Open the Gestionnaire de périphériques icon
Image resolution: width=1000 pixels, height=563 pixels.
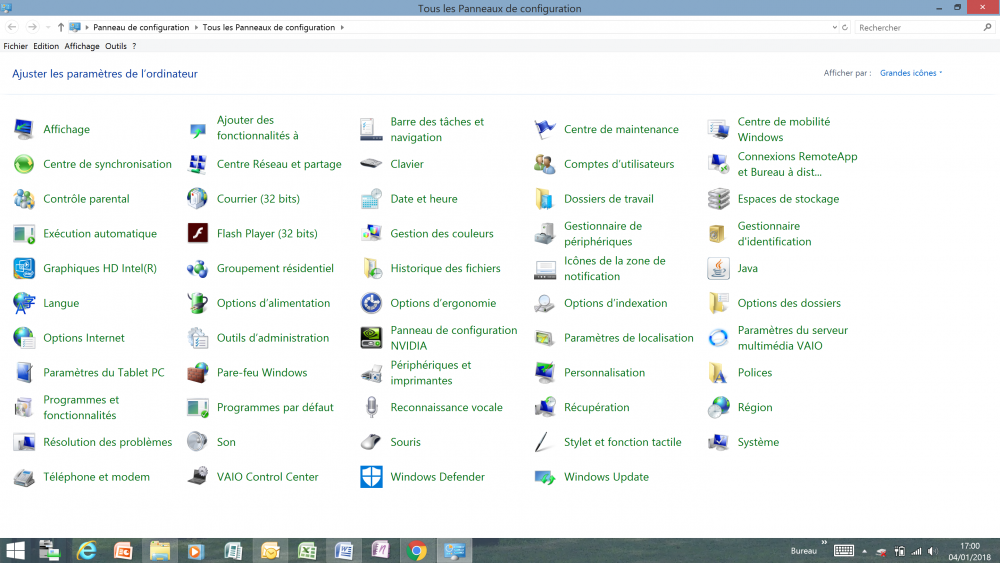(545, 233)
